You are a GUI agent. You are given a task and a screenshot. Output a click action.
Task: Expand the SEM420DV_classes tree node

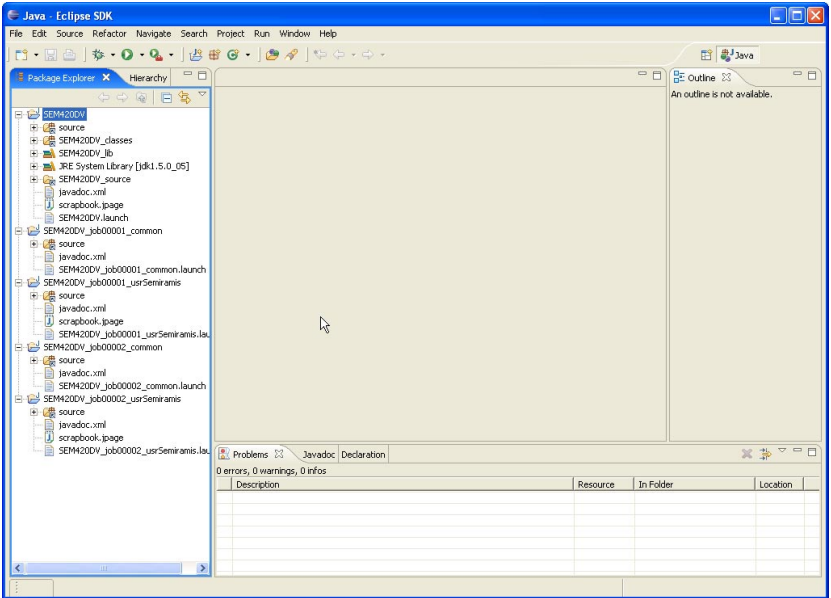[34, 141]
